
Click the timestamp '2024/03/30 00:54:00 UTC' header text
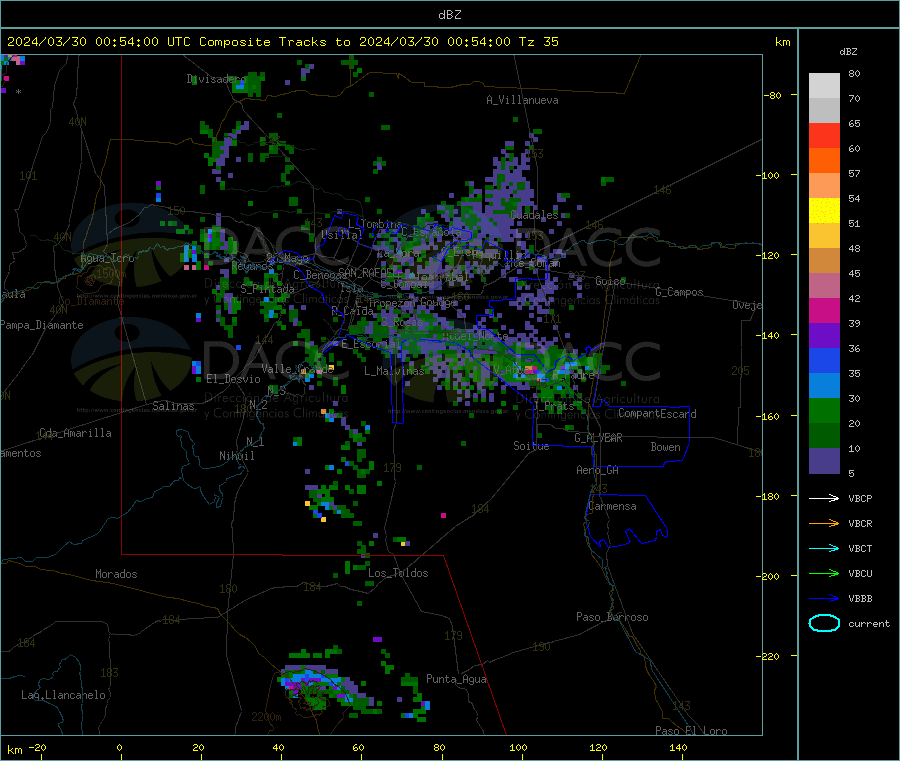point(99,42)
